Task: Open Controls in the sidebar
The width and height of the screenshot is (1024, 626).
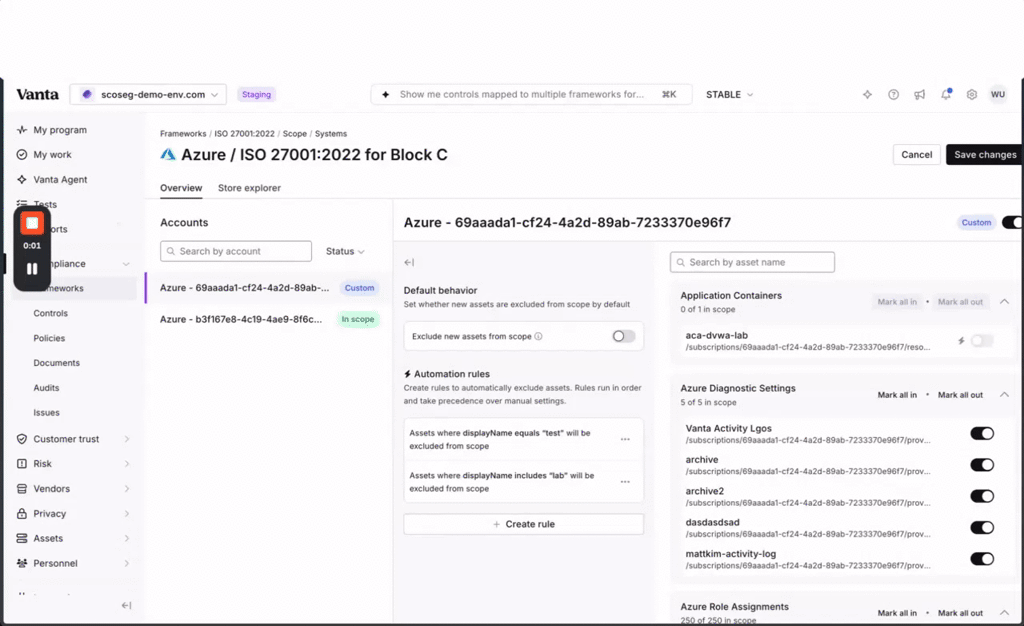Action: pos(51,313)
